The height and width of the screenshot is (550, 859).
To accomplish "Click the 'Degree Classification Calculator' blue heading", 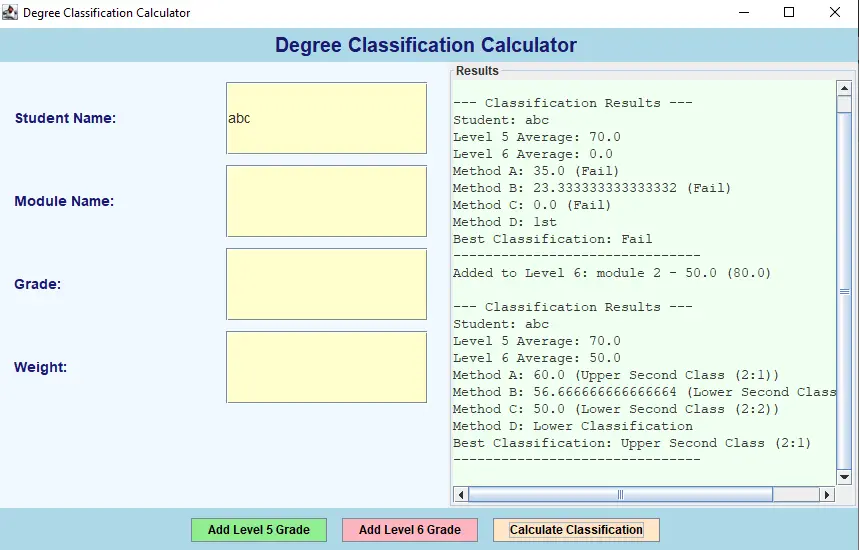I will click(x=426, y=45).
